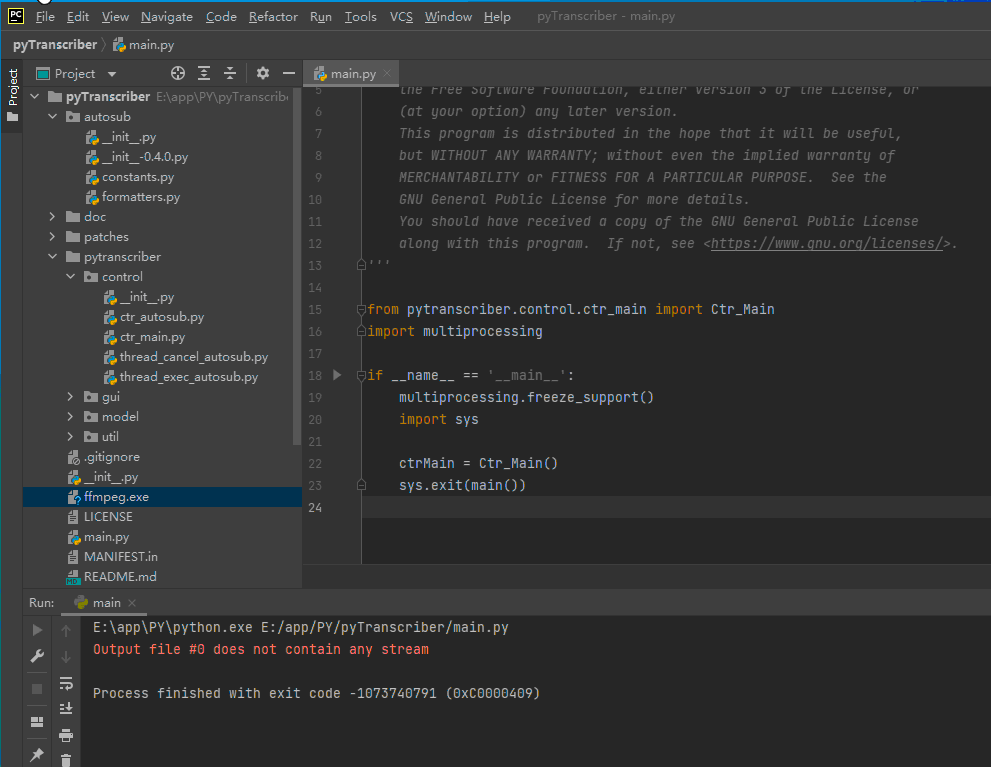Expand the gui folder
Screen dimensions: 991x767
coord(69,397)
